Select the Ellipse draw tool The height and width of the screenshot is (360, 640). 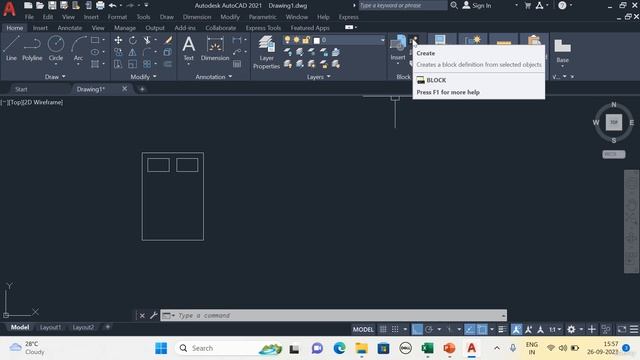click(x=95, y=52)
